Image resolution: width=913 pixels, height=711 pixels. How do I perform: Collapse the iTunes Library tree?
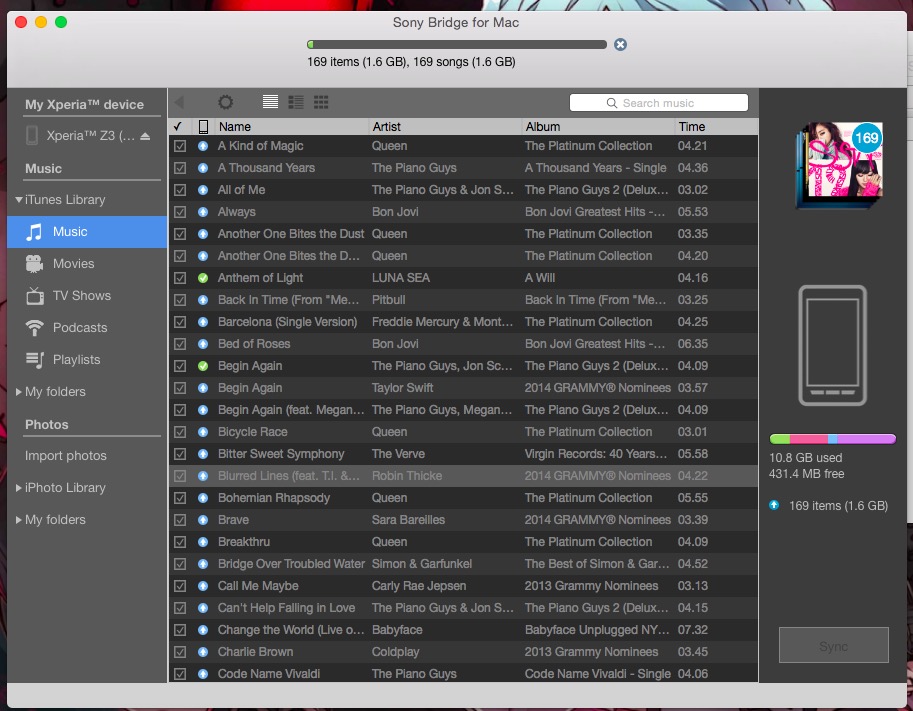click(x=19, y=200)
